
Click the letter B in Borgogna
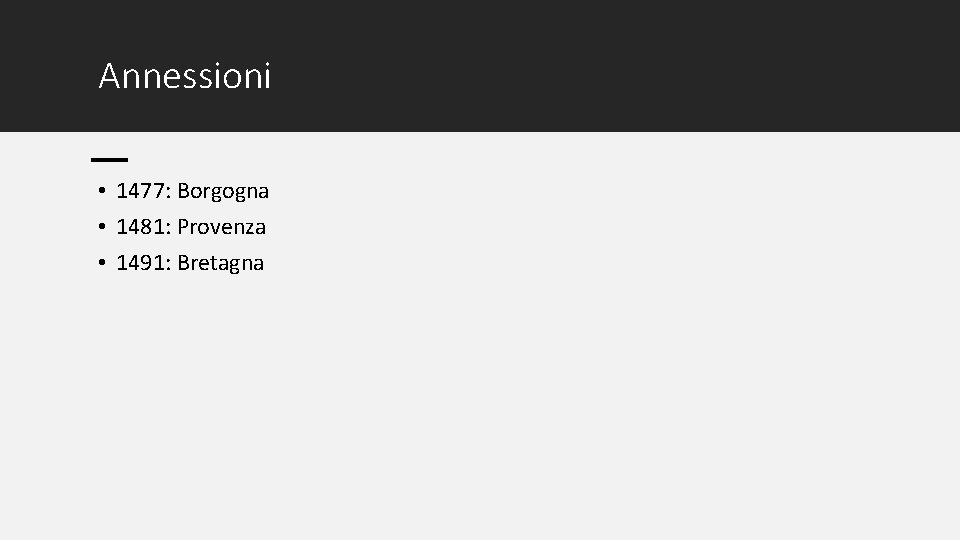coord(182,191)
